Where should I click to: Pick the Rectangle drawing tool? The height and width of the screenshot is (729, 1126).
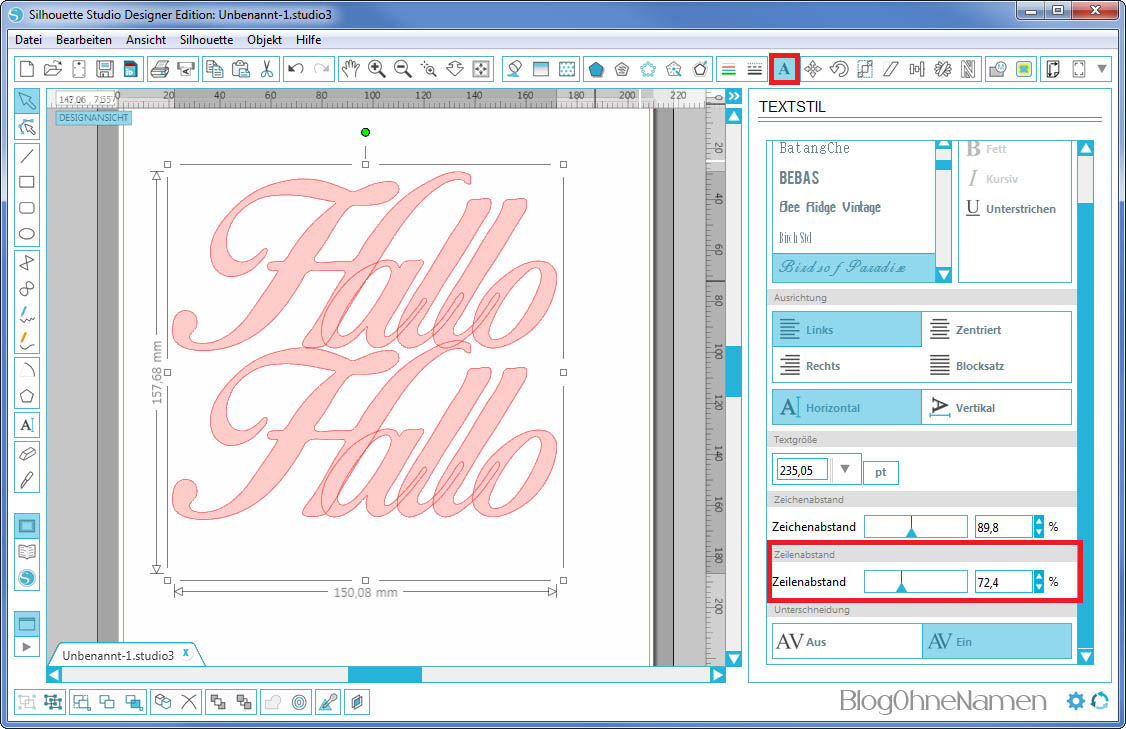click(x=27, y=182)
